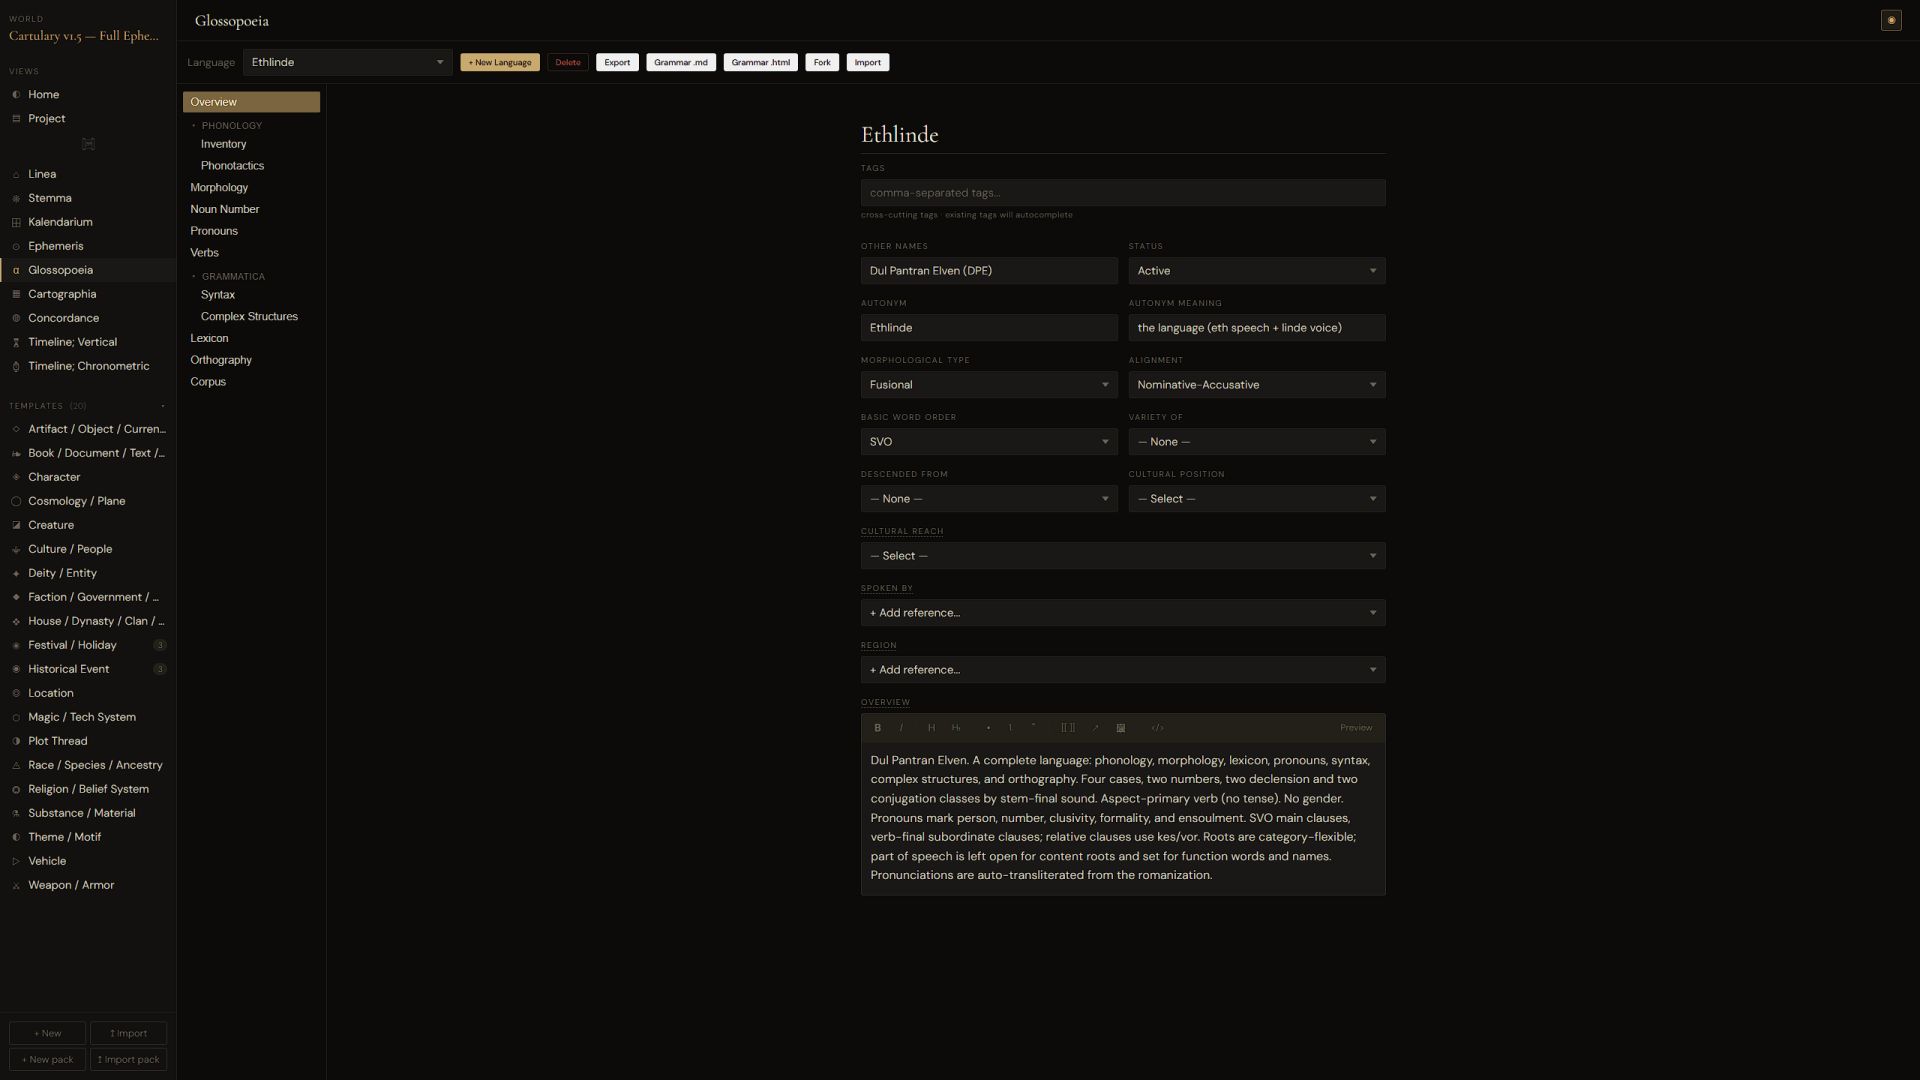This screenshot has width=1920, height=1080.
Task: Add a reference under Spoken By
Action: coord(1122,613)
